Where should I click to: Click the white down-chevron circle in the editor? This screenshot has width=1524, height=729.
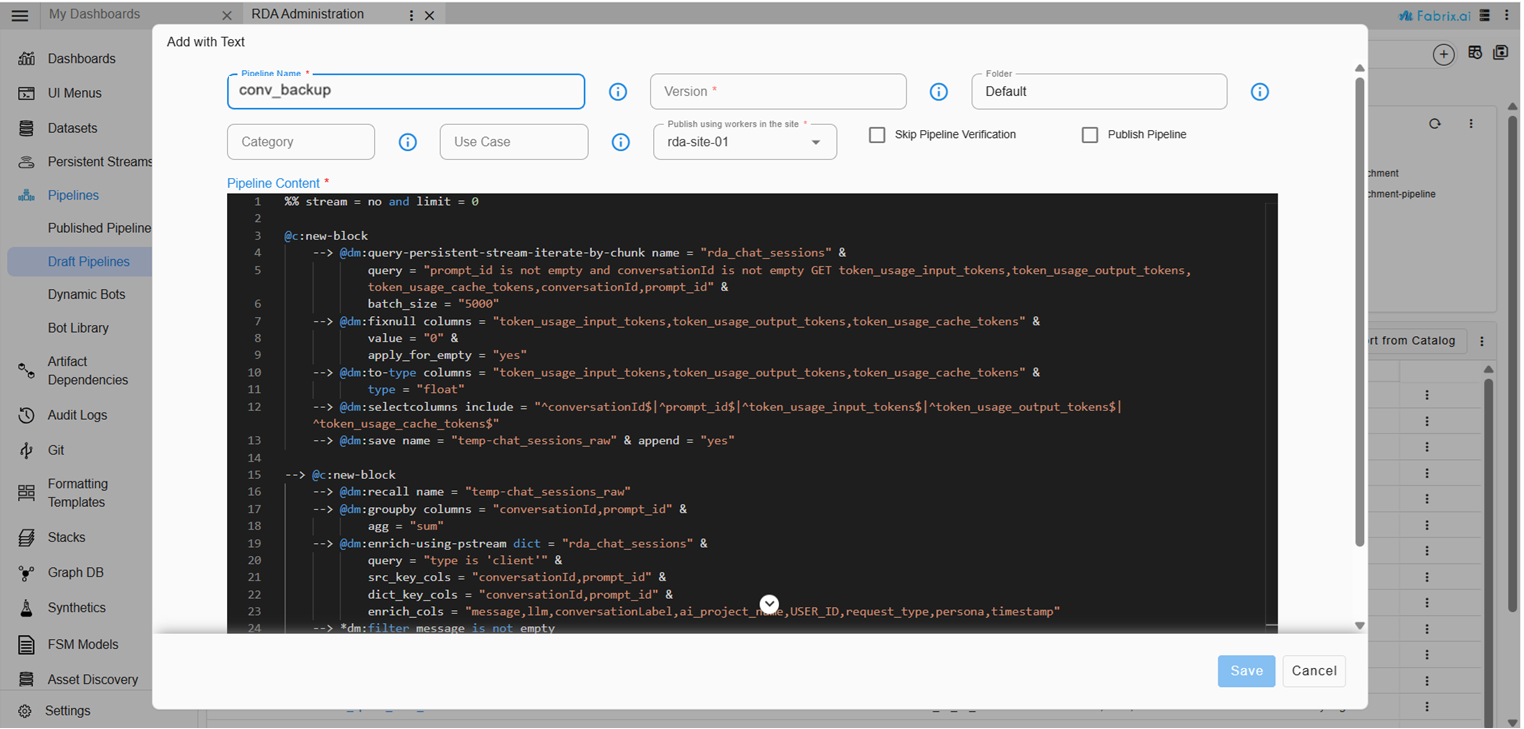[769, 604]
